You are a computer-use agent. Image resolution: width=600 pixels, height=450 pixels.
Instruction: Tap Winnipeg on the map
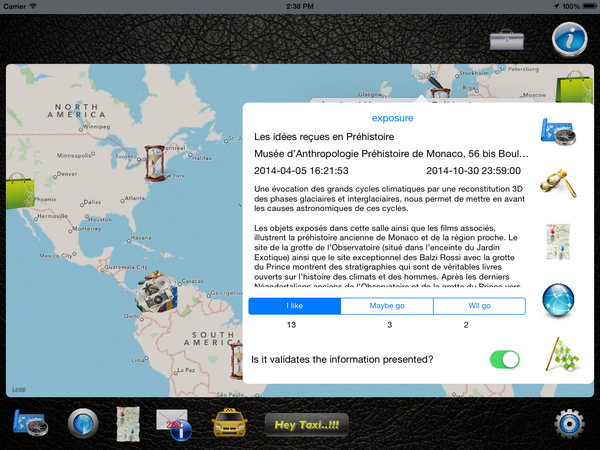tap(94, 127)
